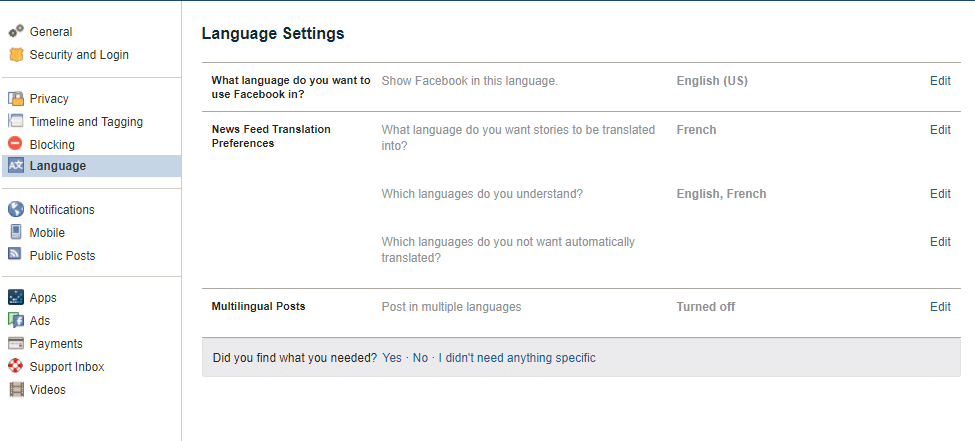The width and height of the screenshot is (975, 441).
Task: Click the Privacy lock icon
Action: [15, 99]
